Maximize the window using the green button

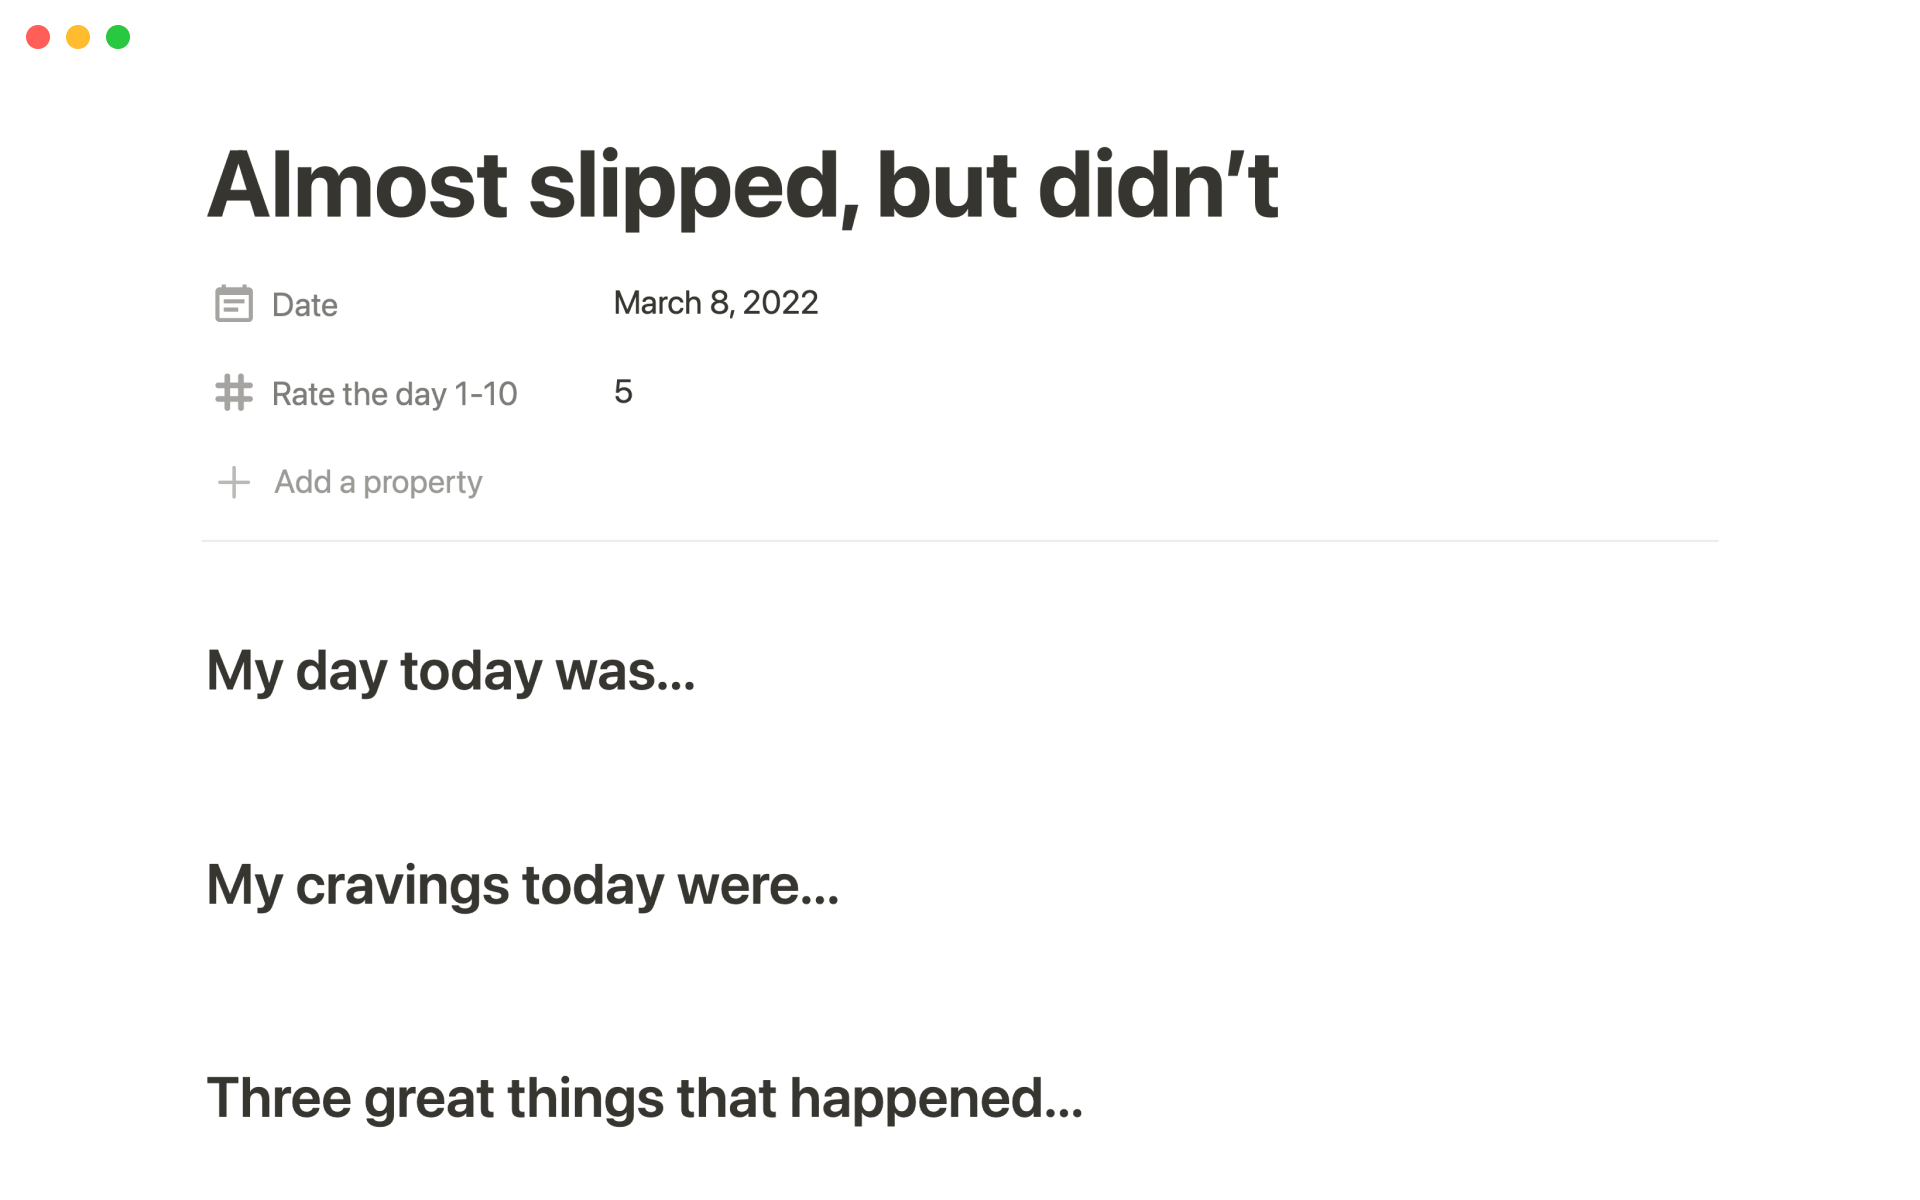pyautogui.click(x=118, y=37)
